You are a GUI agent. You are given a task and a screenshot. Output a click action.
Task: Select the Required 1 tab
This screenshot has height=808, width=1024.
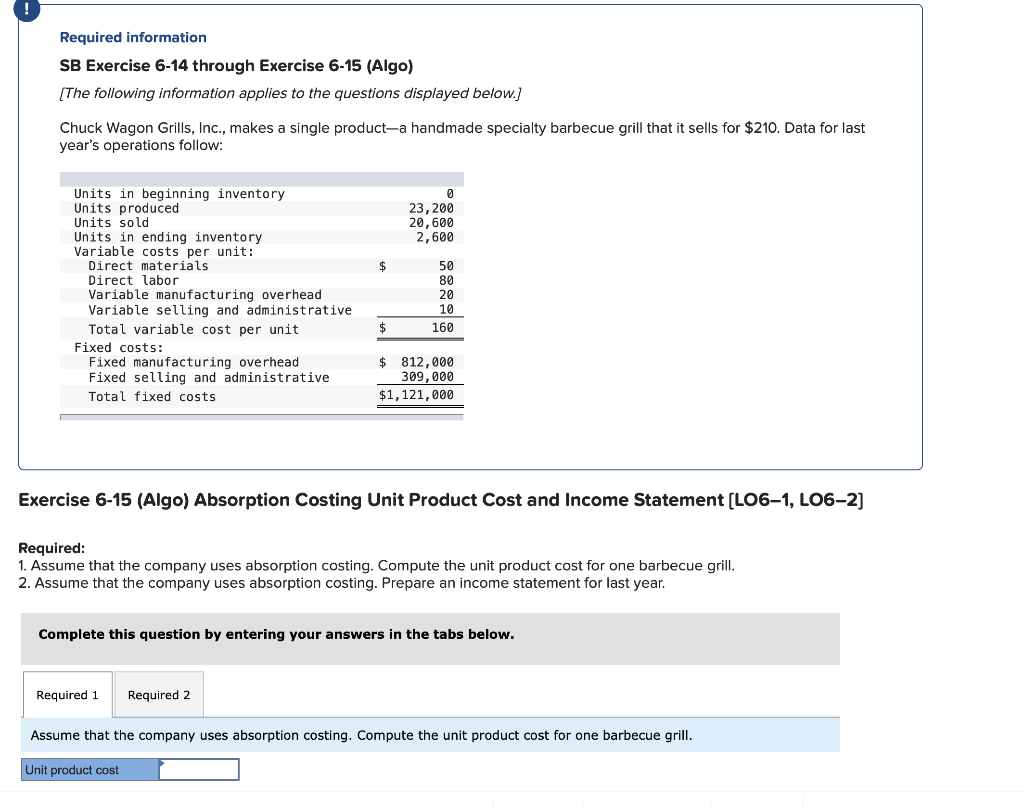point(67,694)
